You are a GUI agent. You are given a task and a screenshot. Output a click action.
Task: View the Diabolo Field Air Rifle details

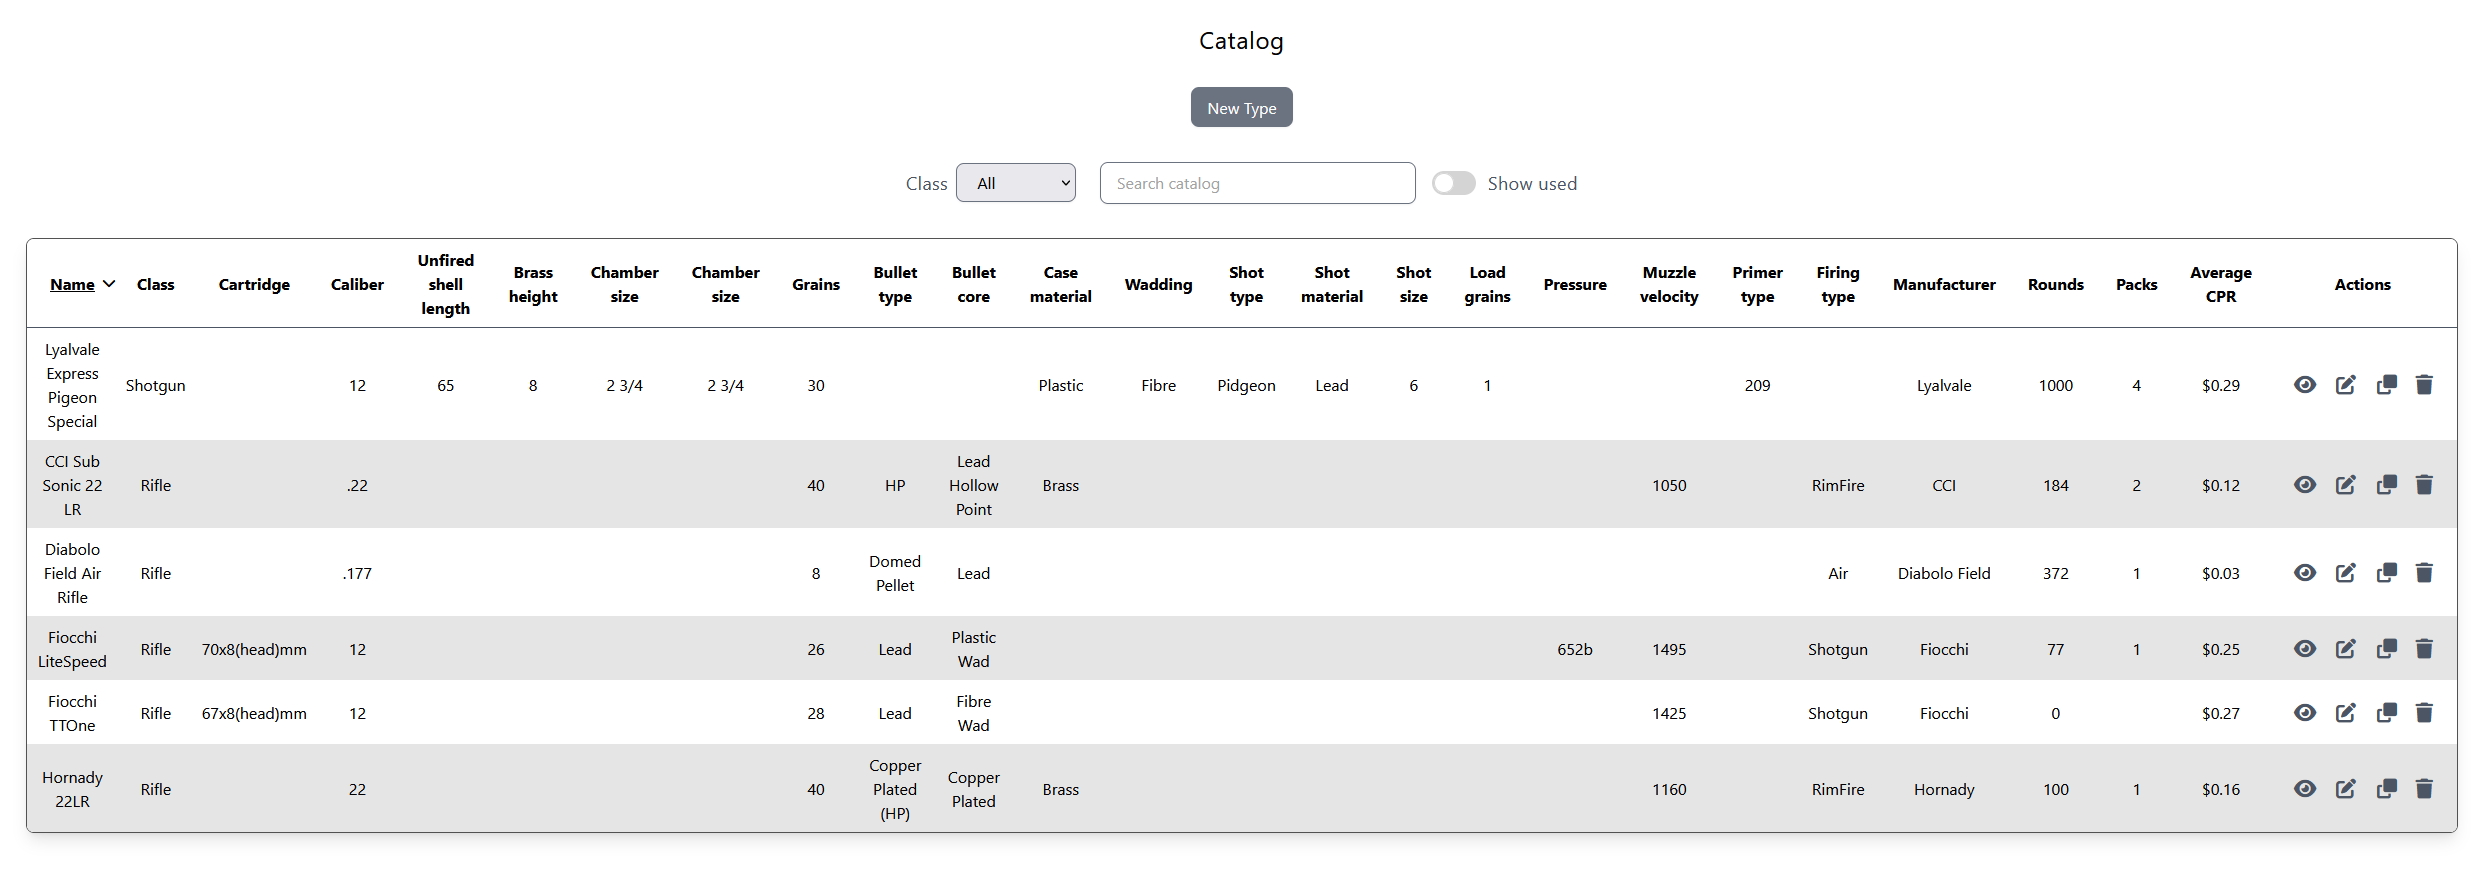coord(2305,573)
